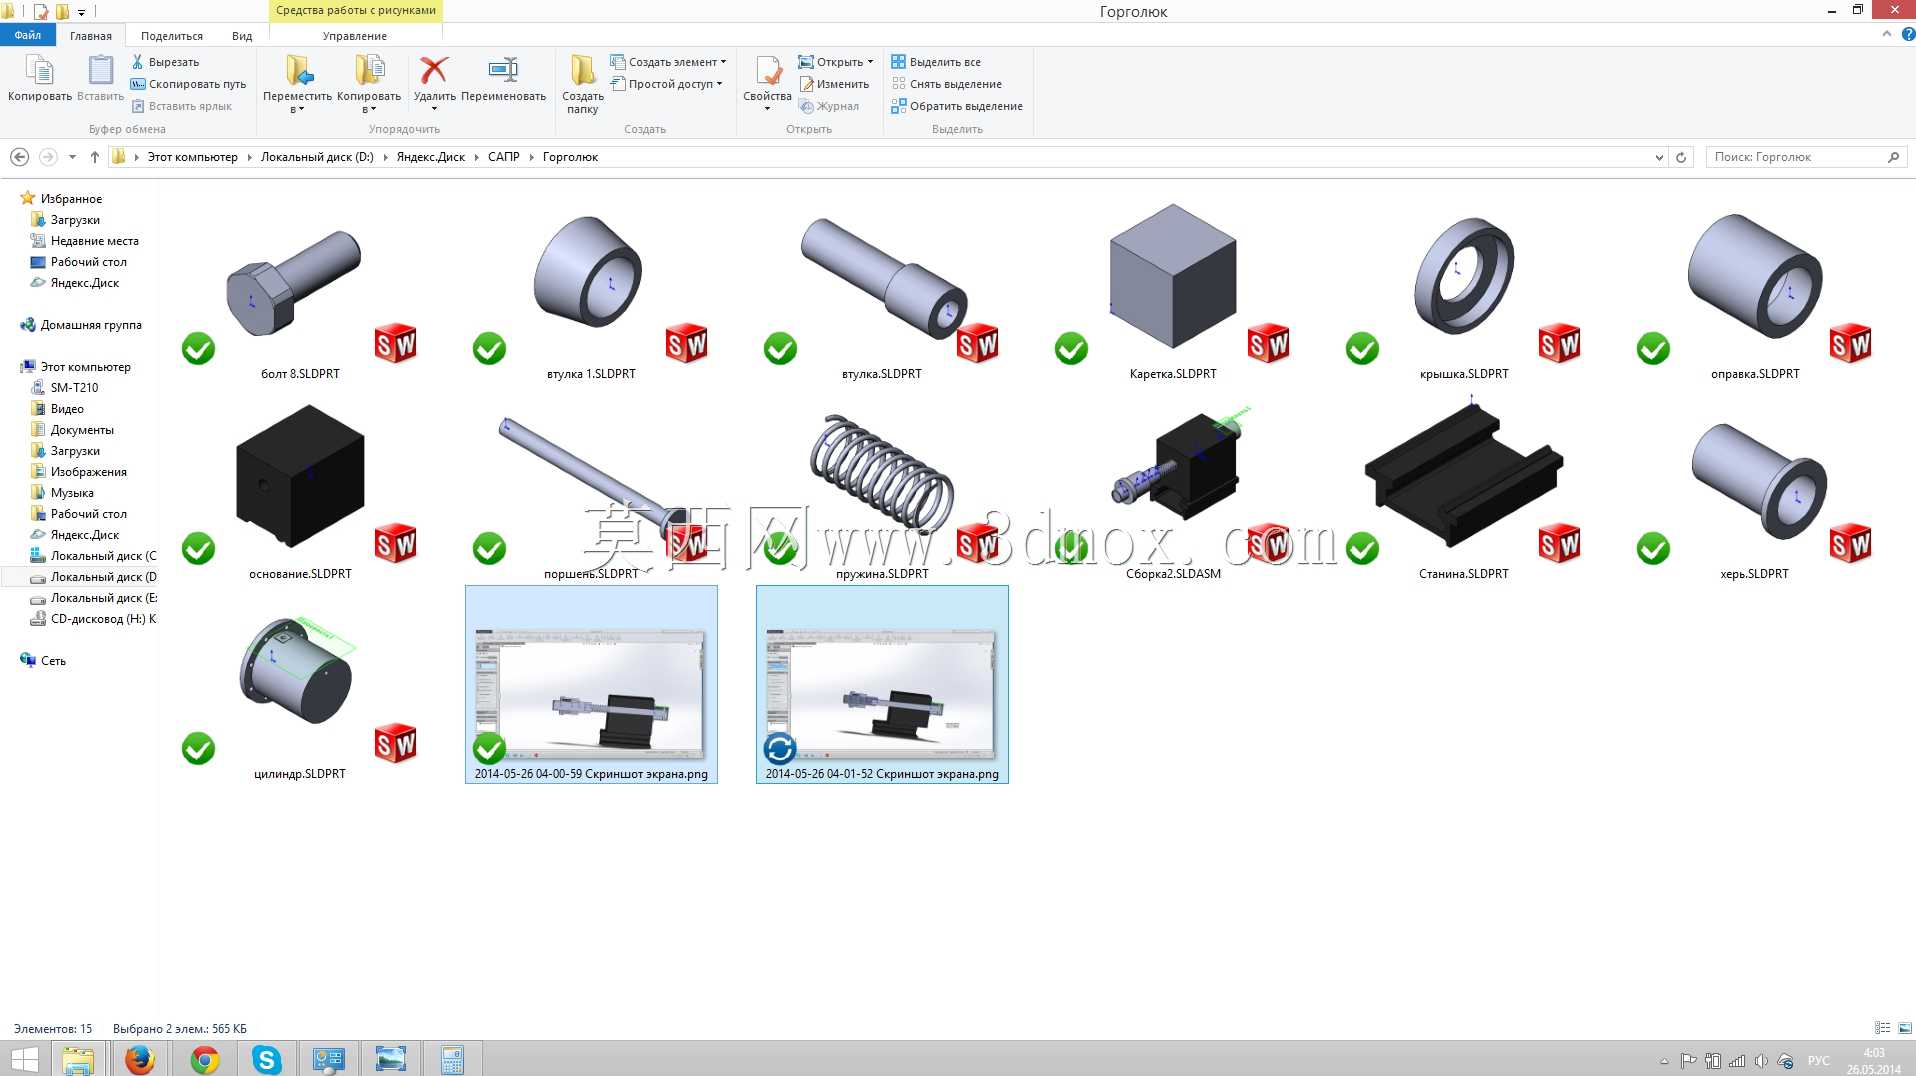Click the Cut (Вырезать) scissors icon
The height and width of the screenshot is (1076, 1916).
(138, 62)
